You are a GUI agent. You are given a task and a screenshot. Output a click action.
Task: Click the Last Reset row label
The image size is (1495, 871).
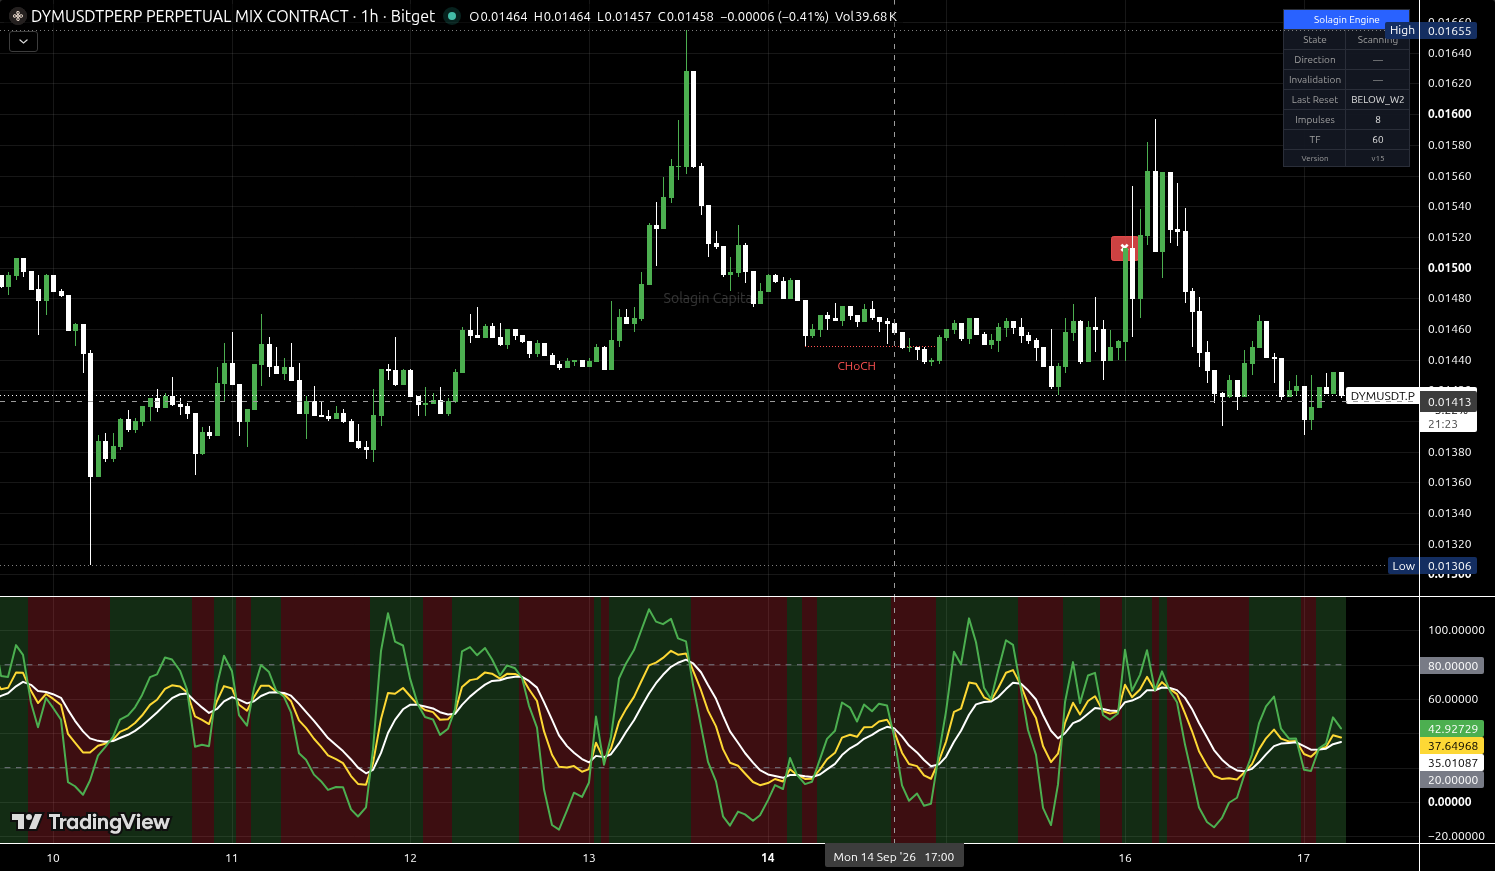click(x=1315, y=100)
